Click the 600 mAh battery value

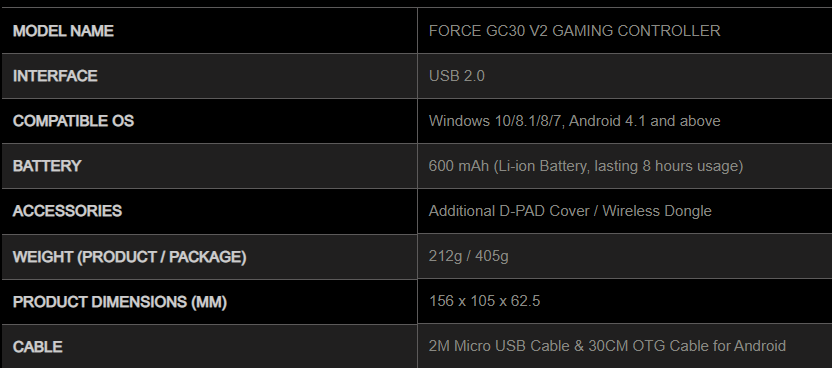[x=459, y=166]
